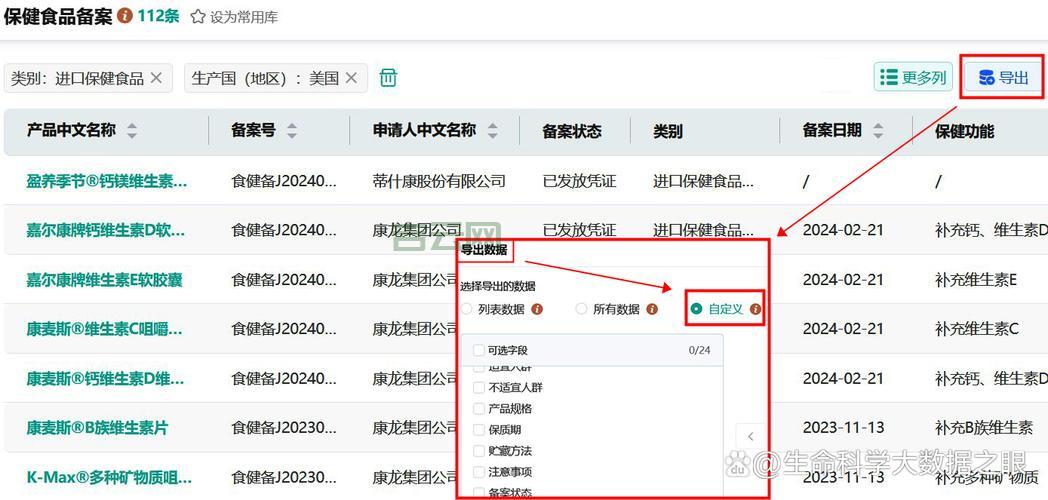Click the green trash icon to clear filters
The width and height of the screenshot is (1048, 500).
coord(388,78)
